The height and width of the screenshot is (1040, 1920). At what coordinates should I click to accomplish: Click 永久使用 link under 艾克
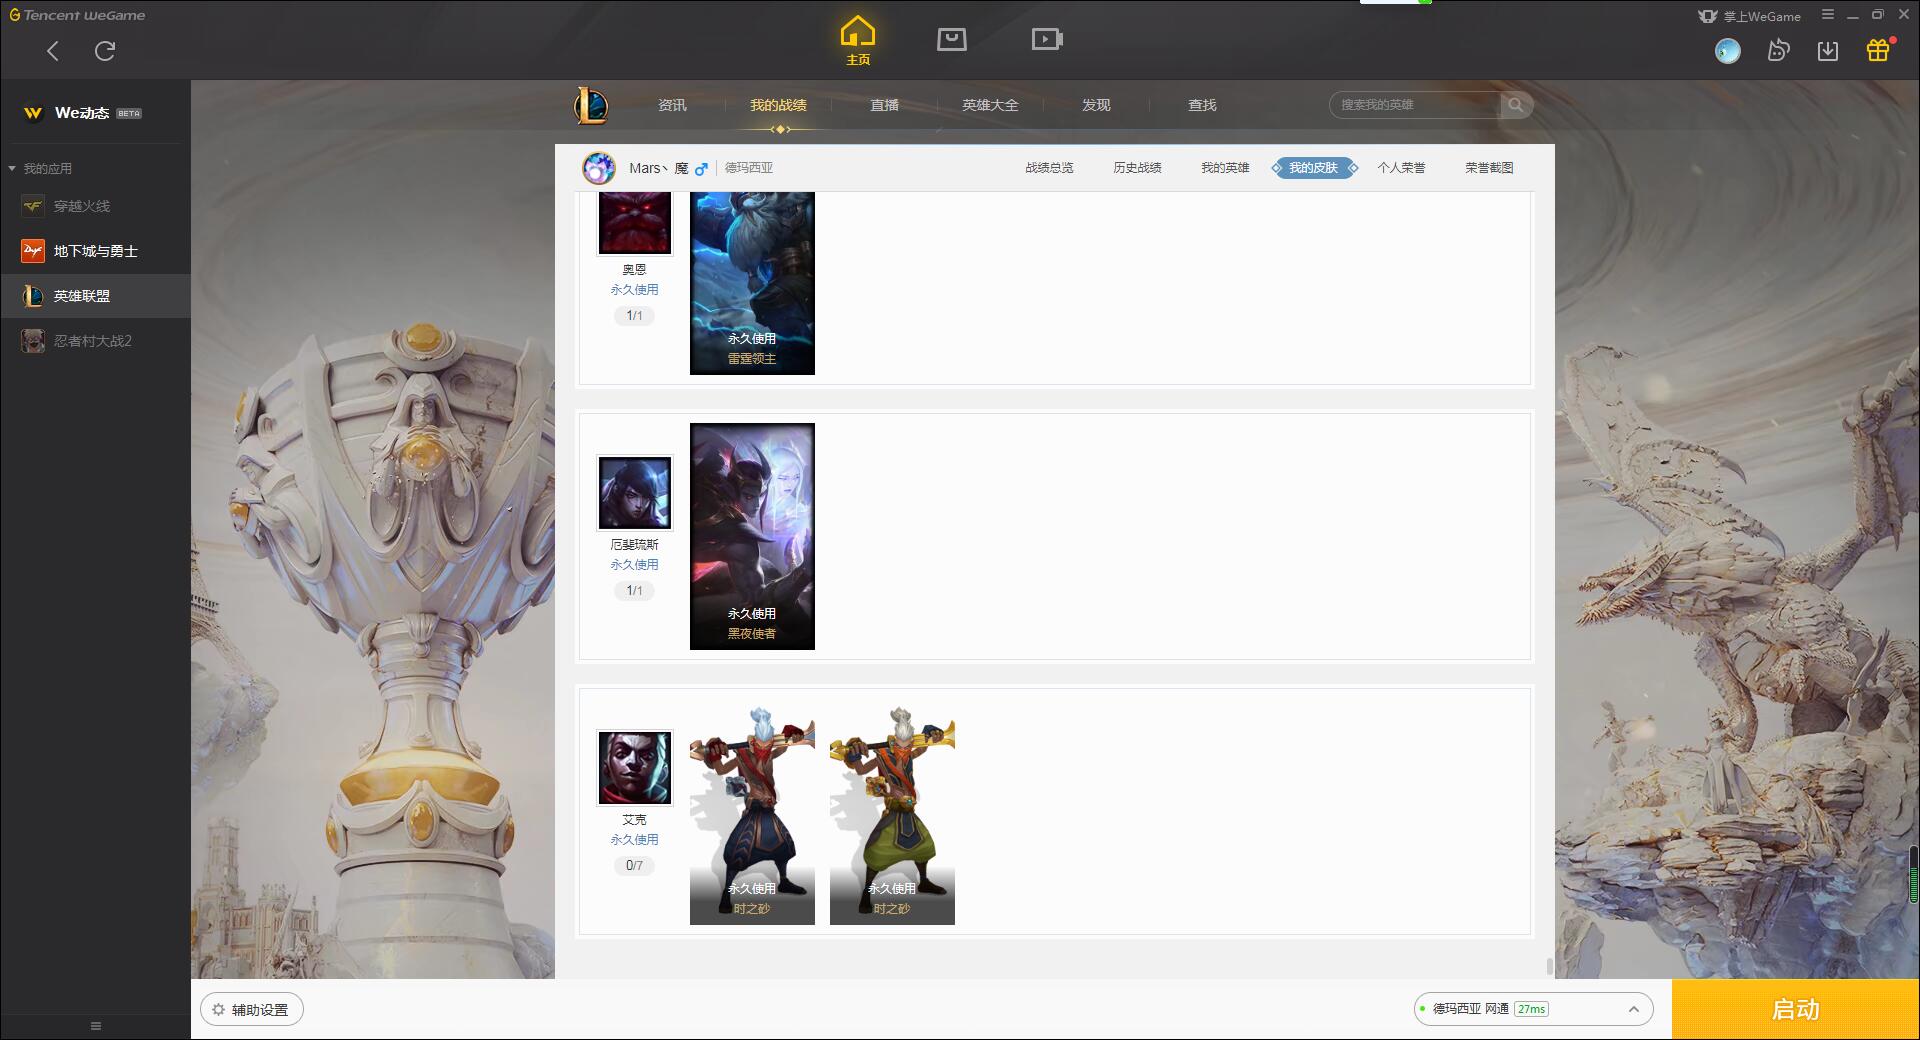tap(635, 840)
